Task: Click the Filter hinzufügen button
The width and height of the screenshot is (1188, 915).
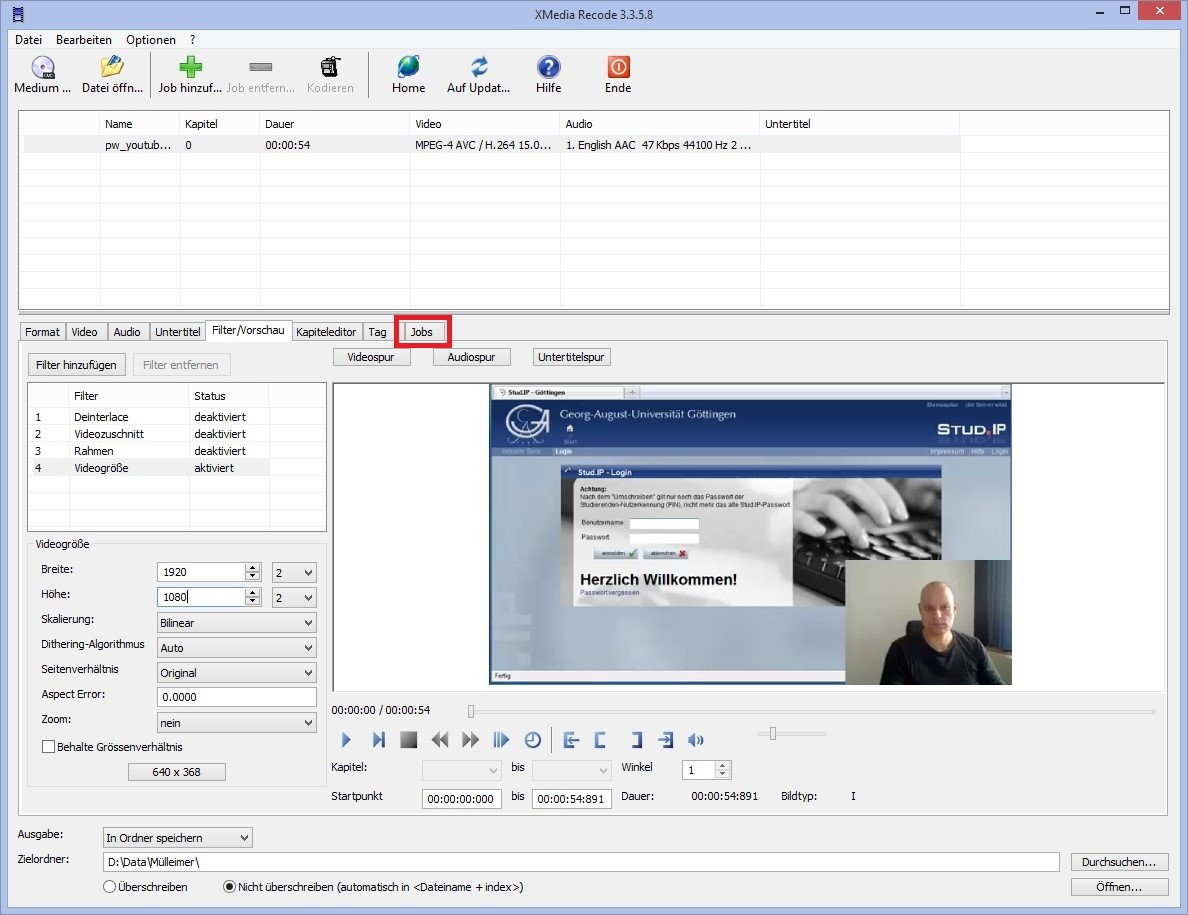Action: pos(77,365)
